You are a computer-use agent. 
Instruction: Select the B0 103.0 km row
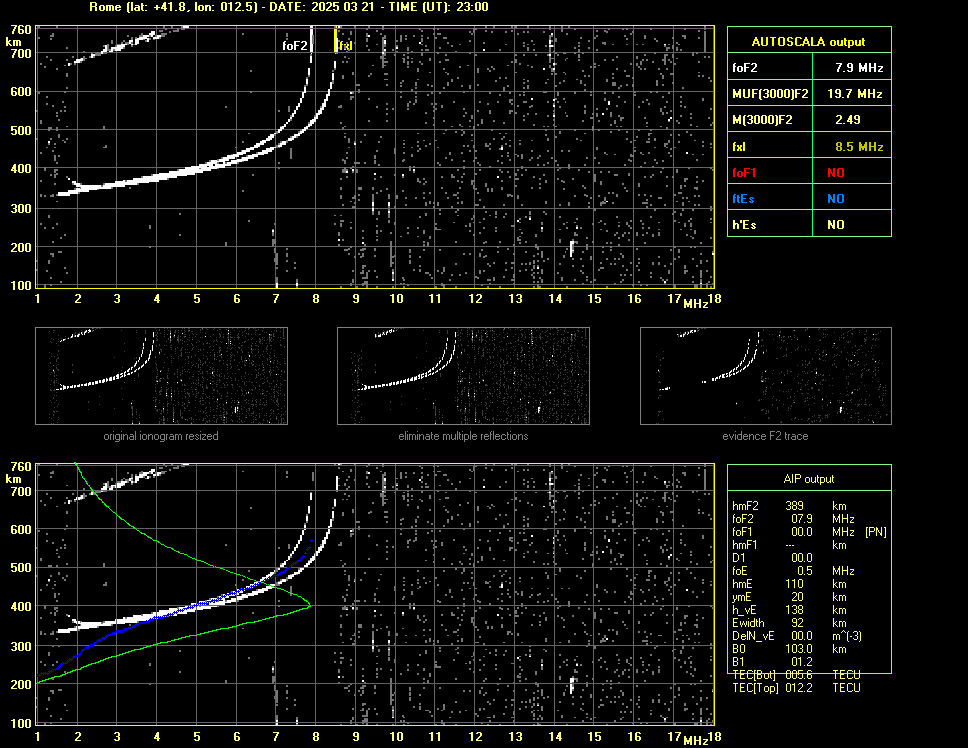pos(790,648)
